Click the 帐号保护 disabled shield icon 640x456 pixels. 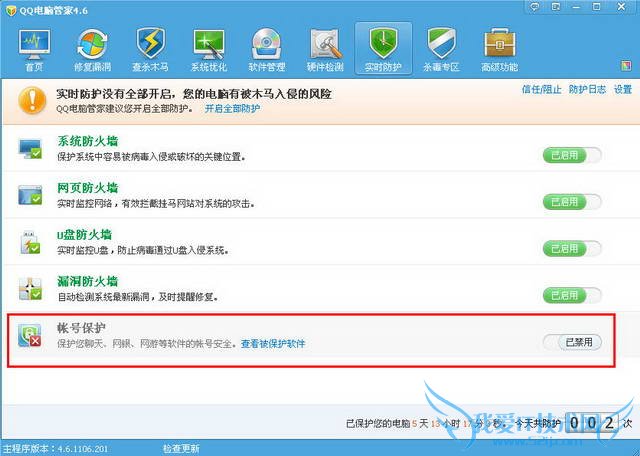click(30, 335)
